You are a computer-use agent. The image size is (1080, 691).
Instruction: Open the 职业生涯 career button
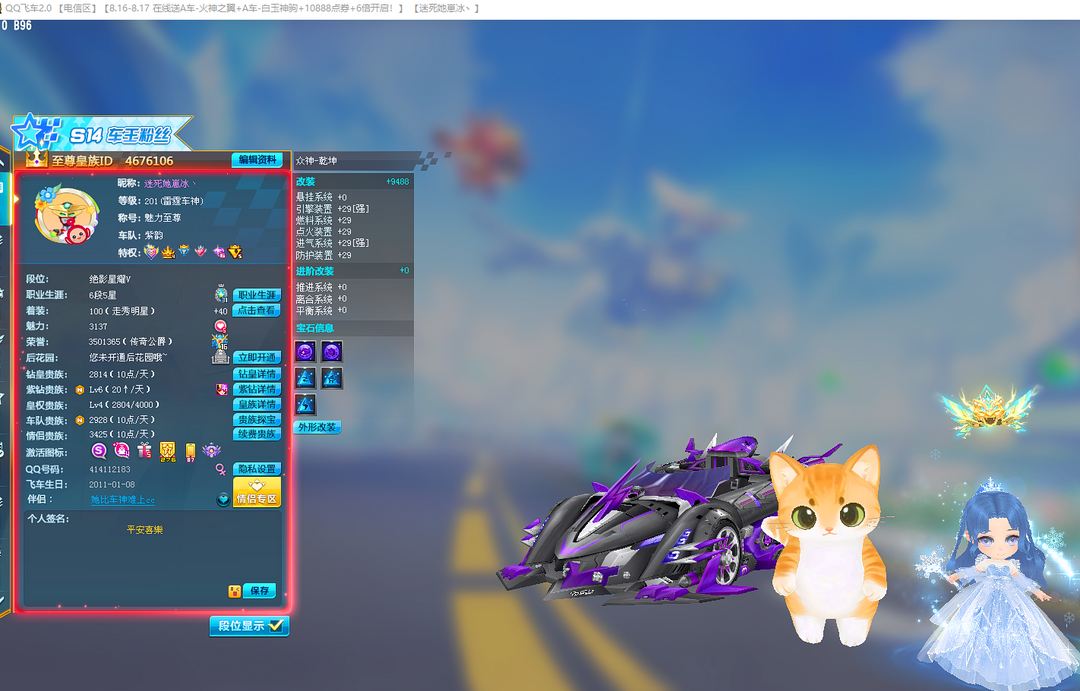point(257,295)
